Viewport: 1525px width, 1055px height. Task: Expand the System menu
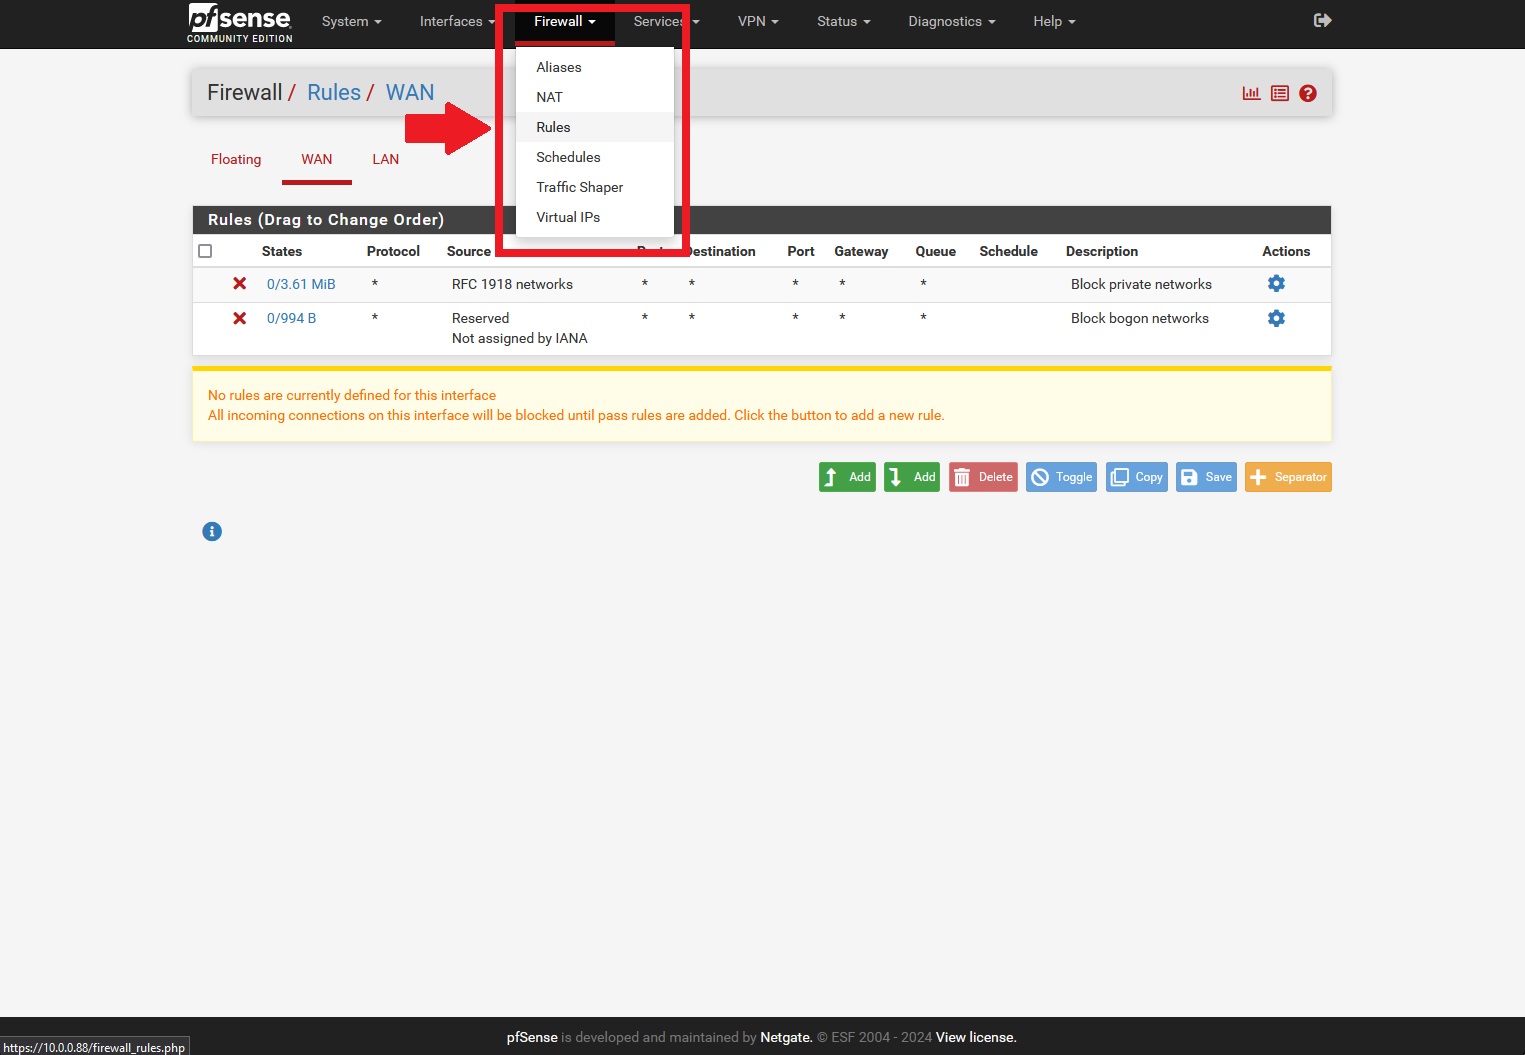(x=352, y=21)
